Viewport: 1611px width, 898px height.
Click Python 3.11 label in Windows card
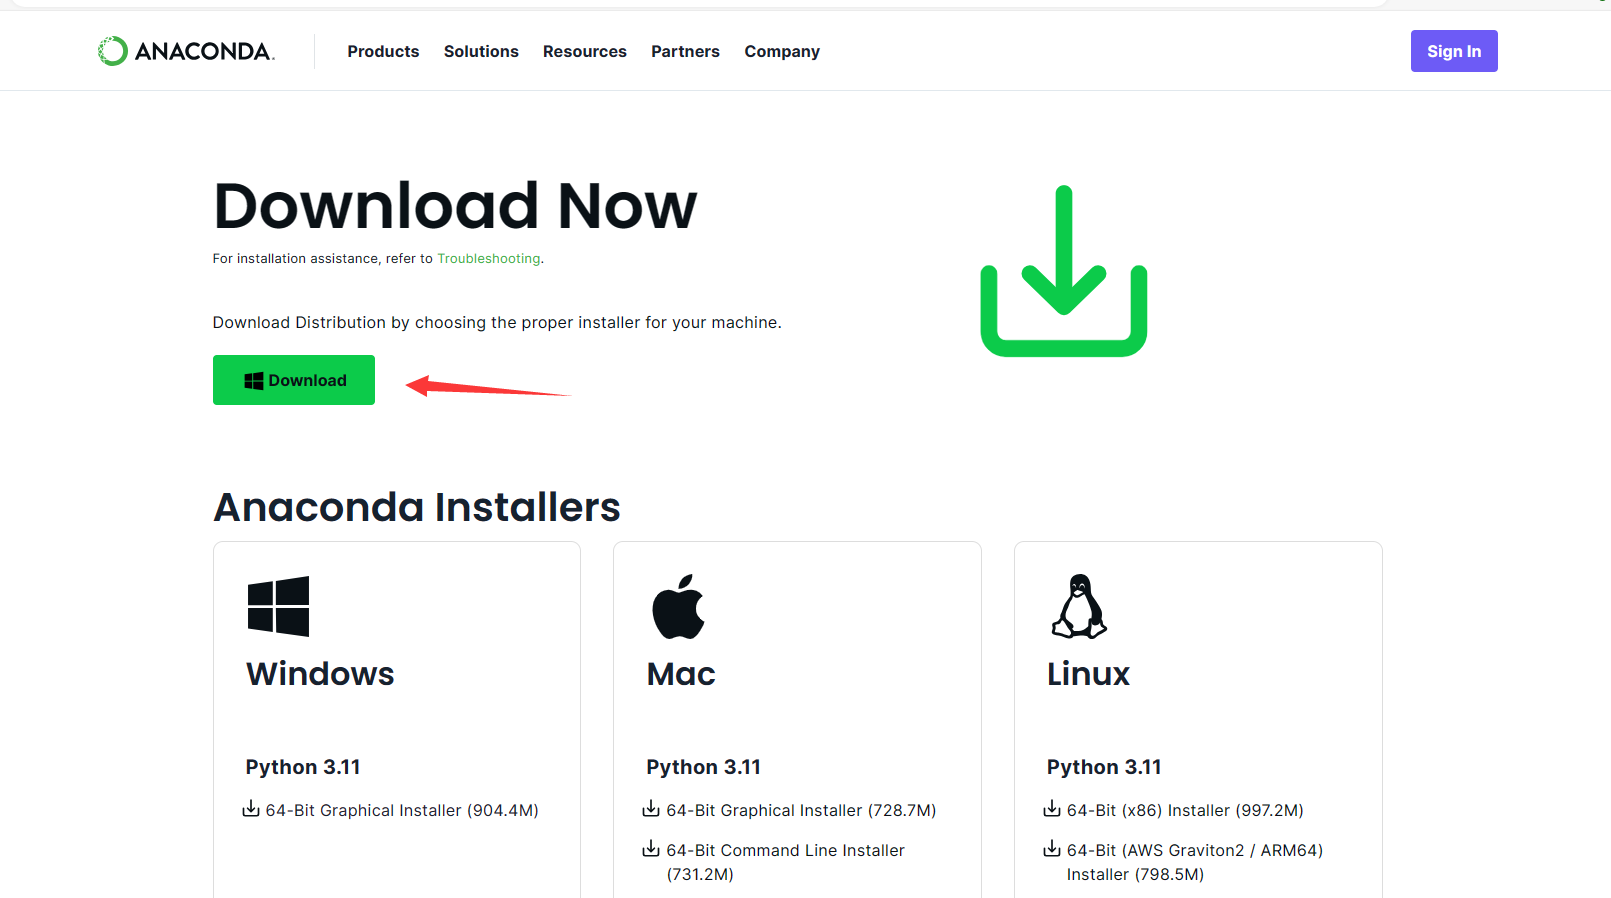tap(303, 767)
